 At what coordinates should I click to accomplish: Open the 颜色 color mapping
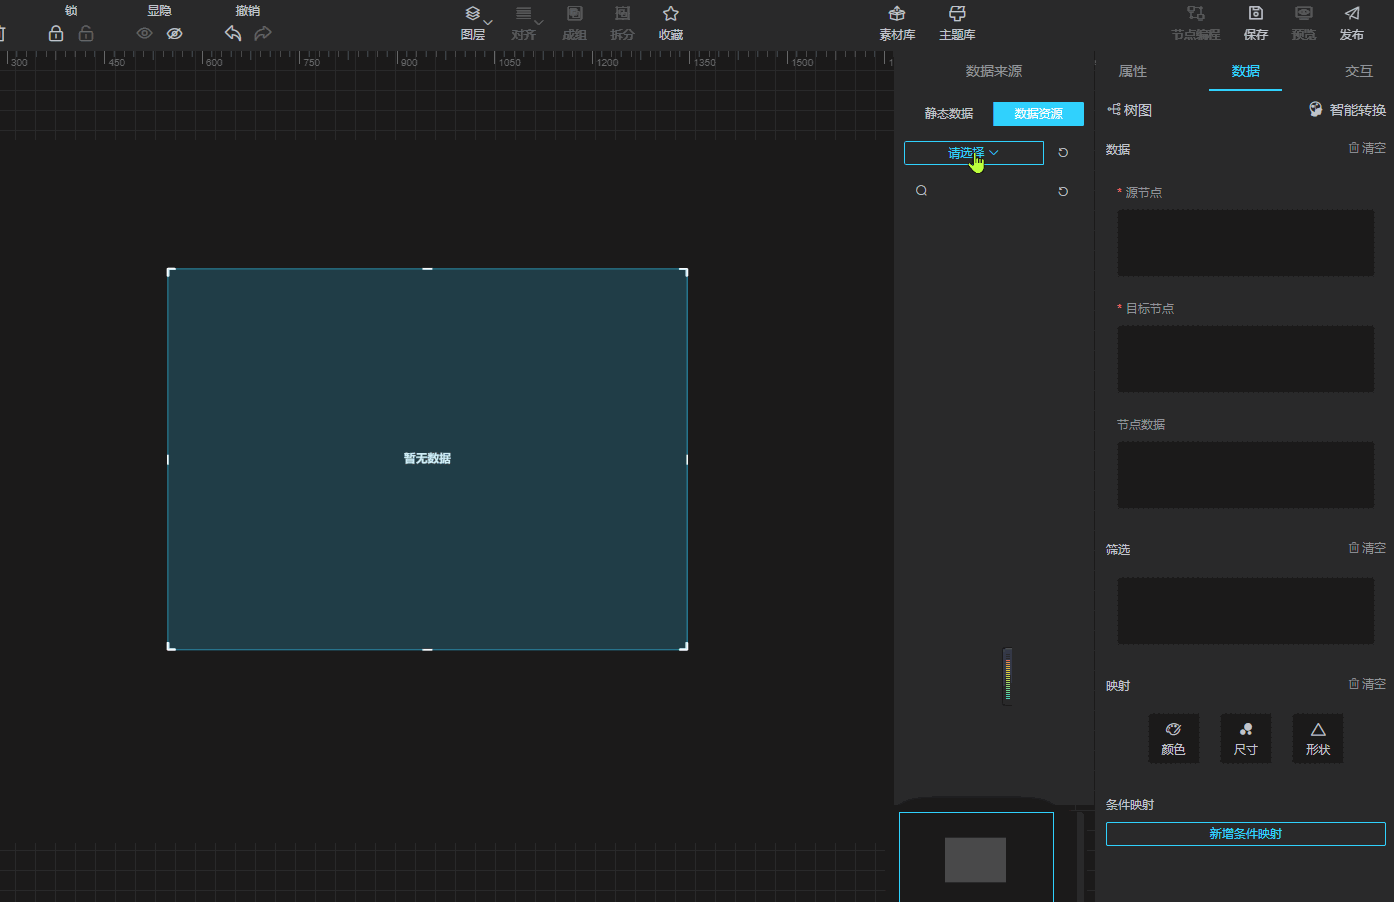[x=1174, y=739]
